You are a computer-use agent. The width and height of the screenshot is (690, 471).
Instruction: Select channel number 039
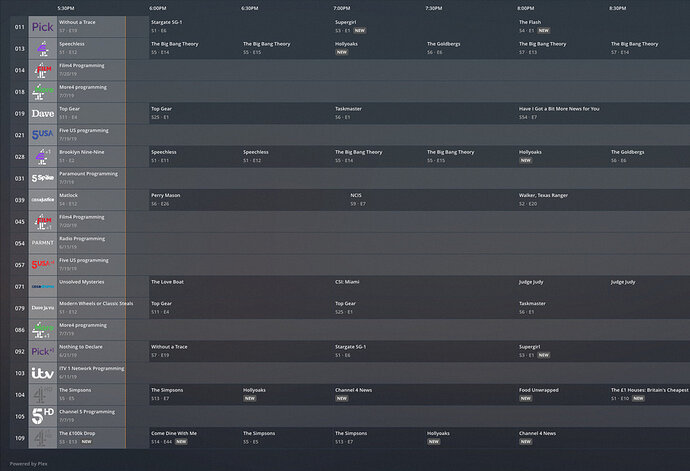20,200
